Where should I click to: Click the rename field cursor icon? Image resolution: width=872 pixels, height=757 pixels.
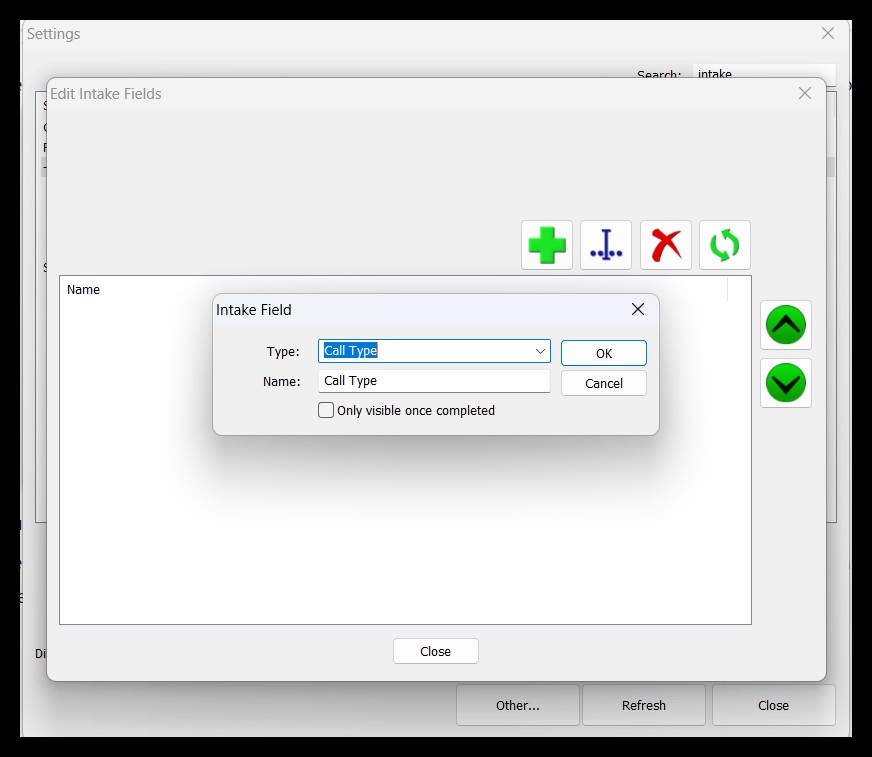click(x=606, y=245)
